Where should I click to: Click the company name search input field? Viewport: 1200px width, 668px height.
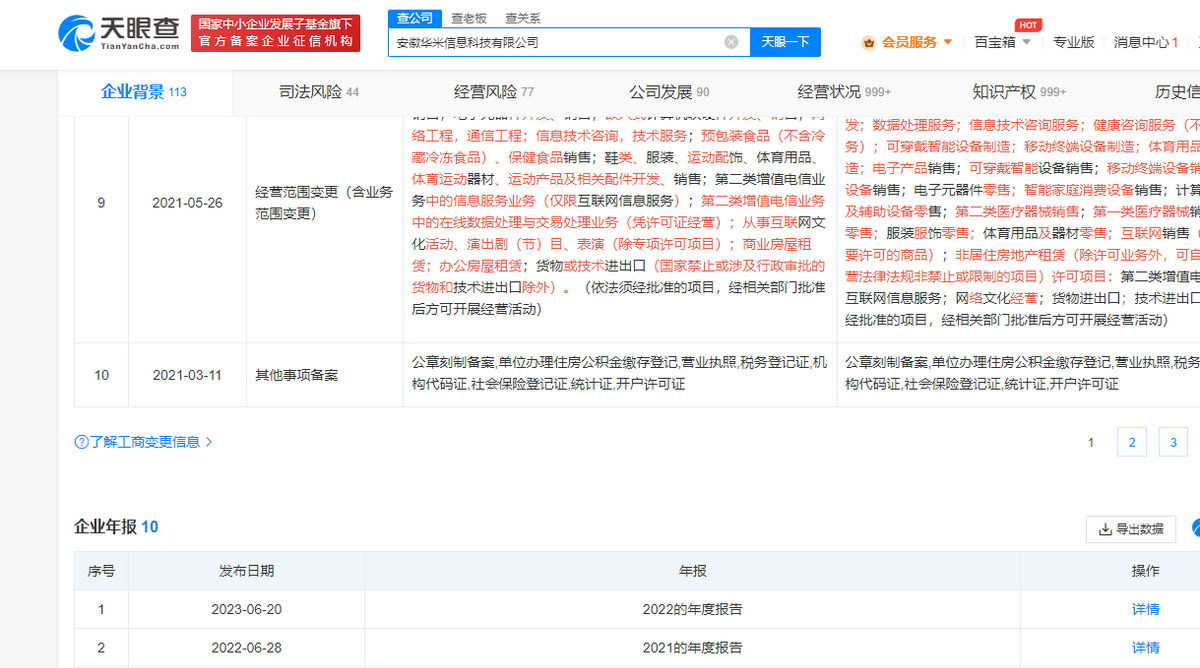[x=555, y=42]
